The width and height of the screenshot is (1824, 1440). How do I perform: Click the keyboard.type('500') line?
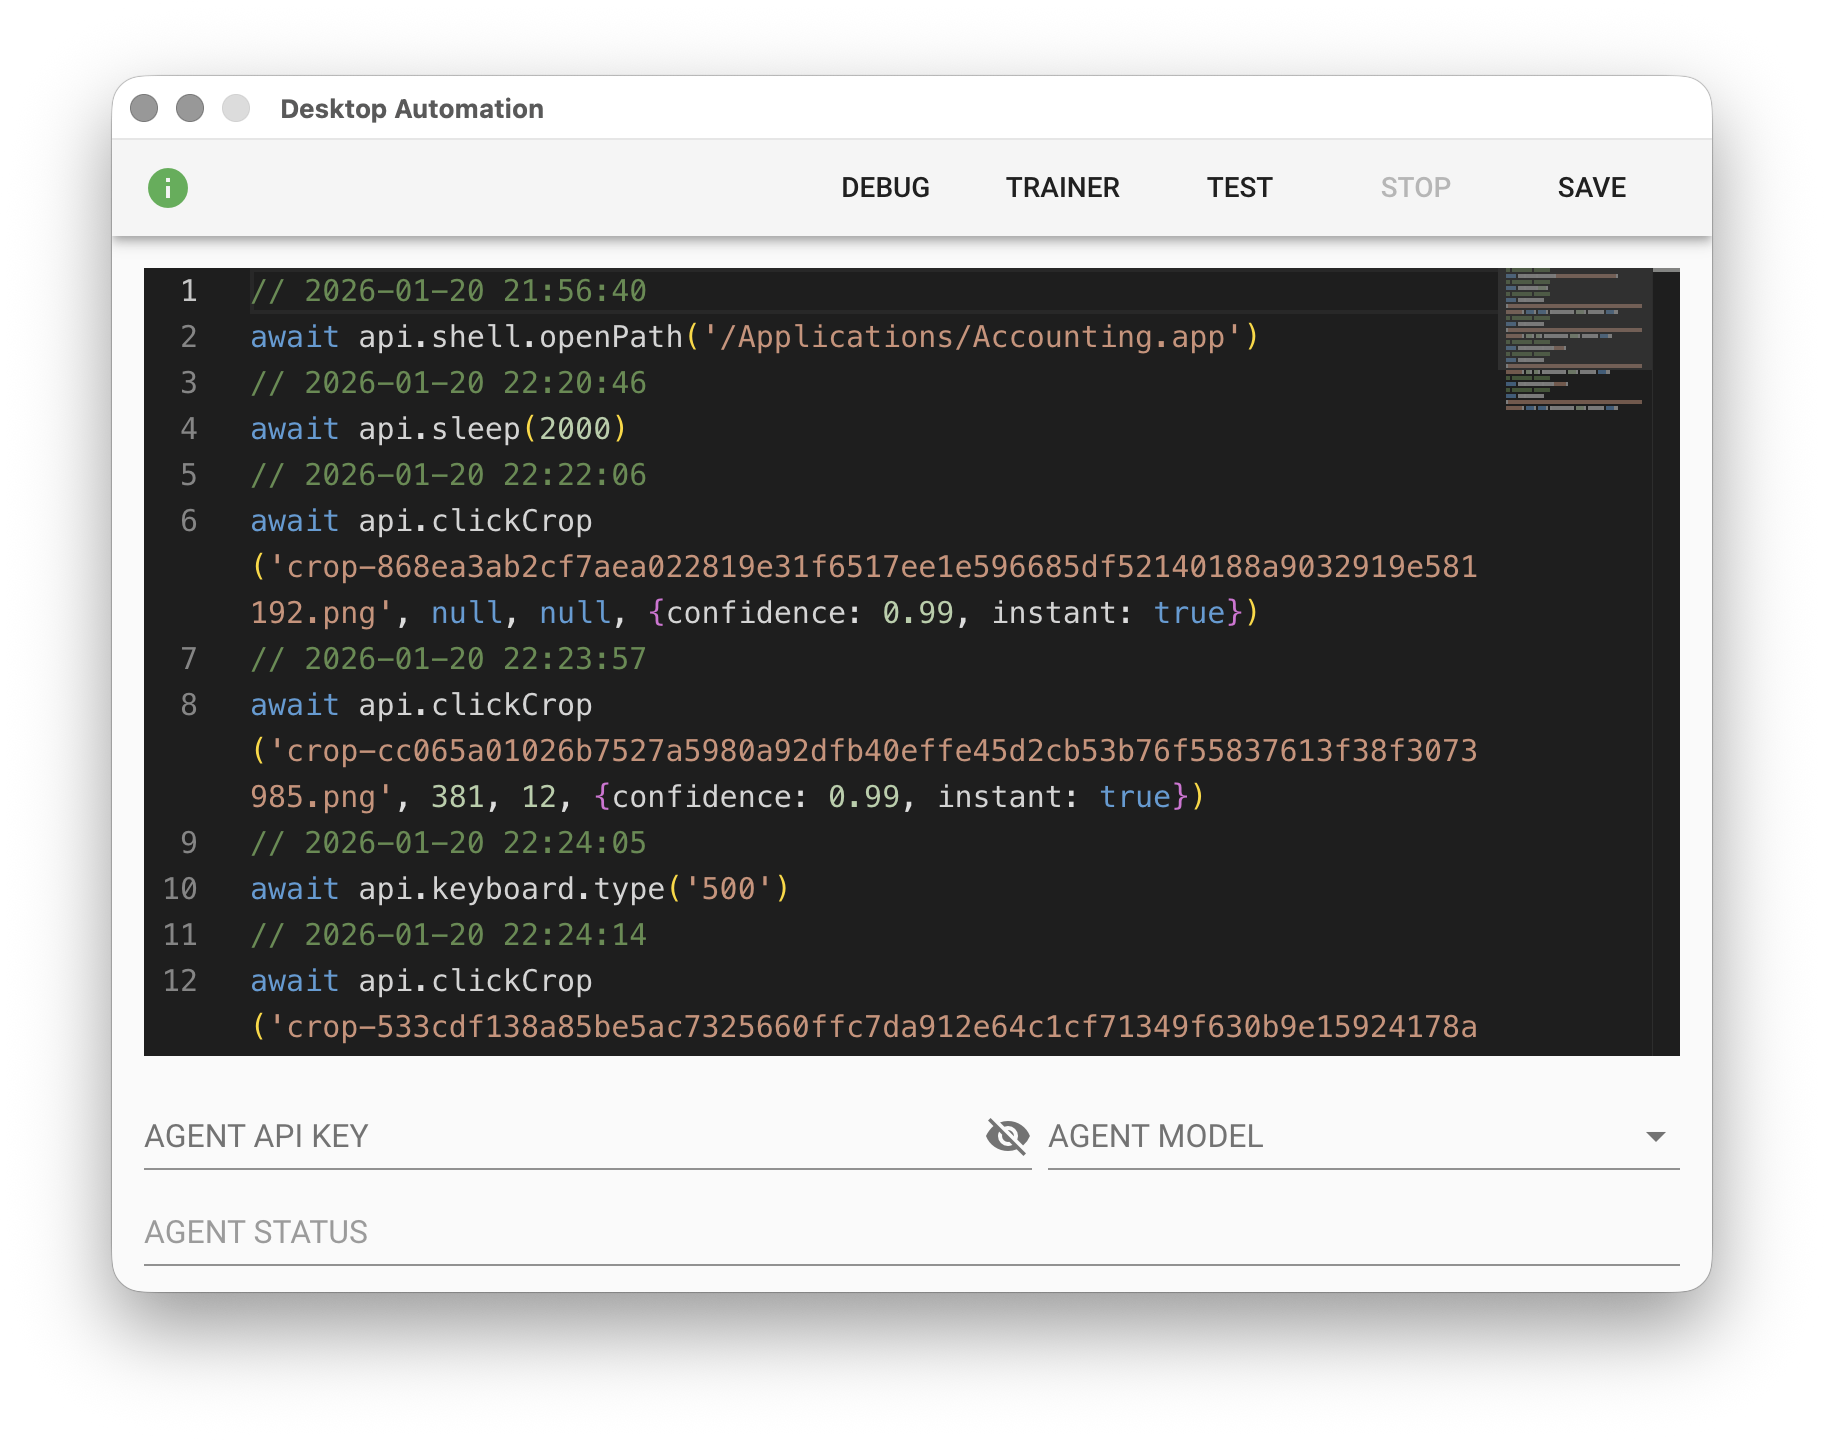[519, 889]
